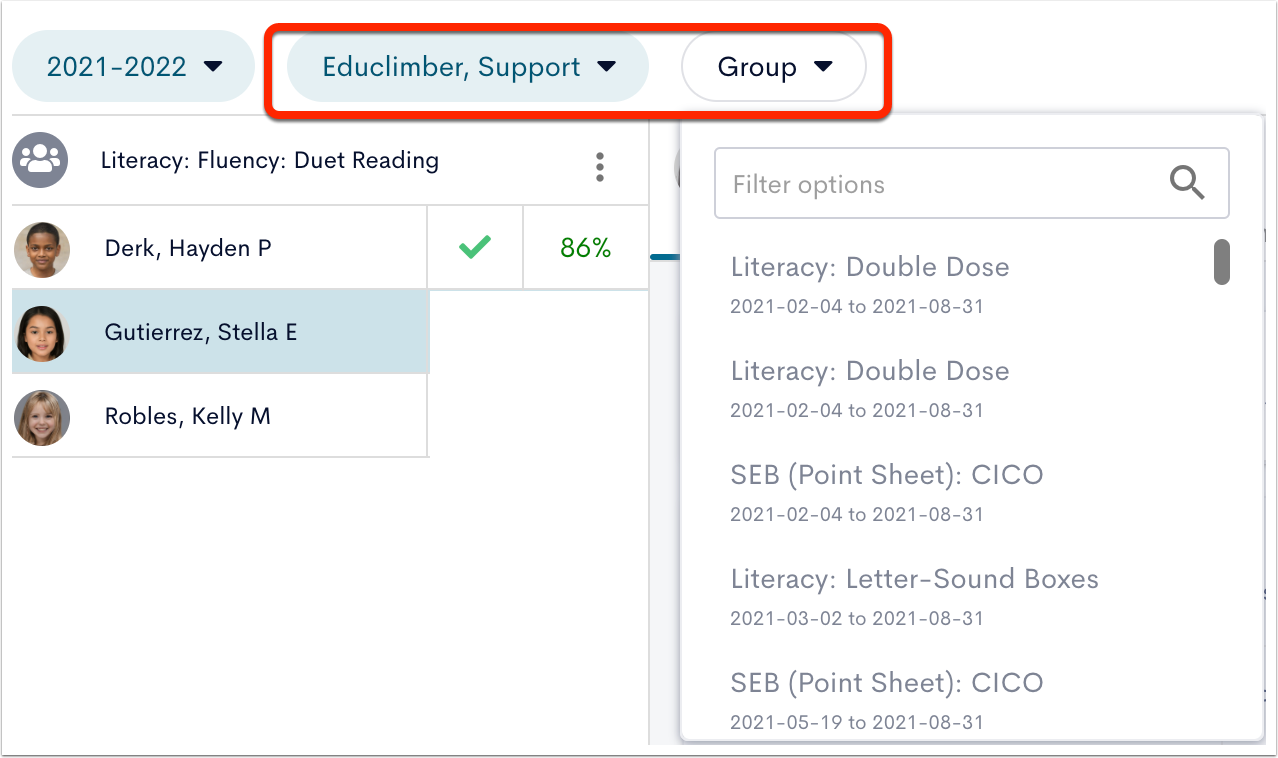Open the Group dropdown
The image size is (1278, 758).
[x=774, y=67]
